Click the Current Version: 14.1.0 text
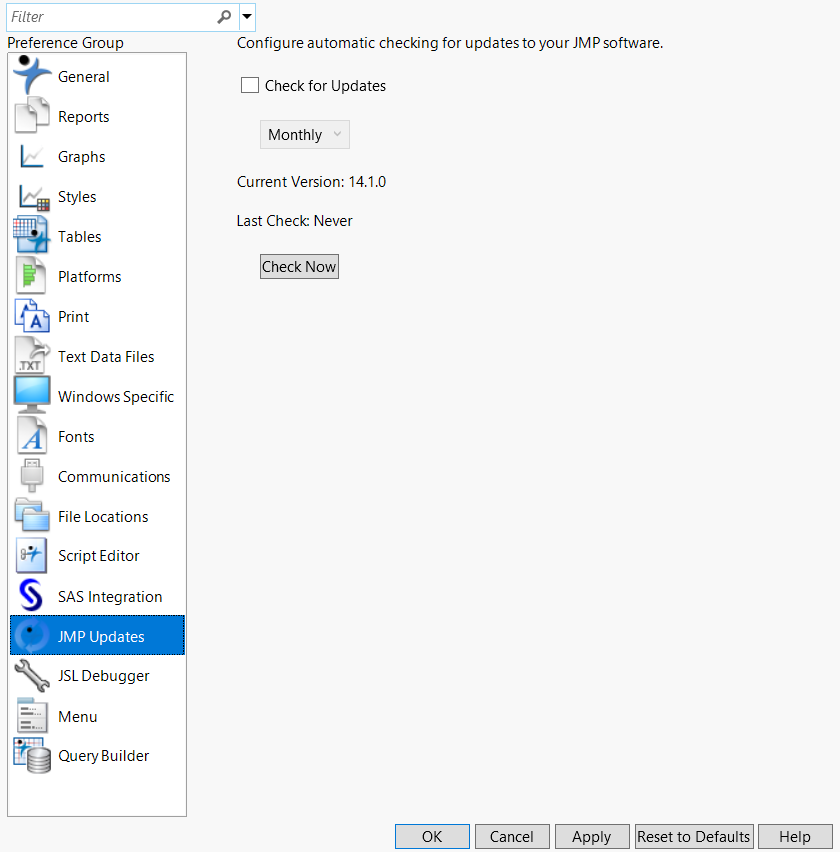This screenshot has width=840, height=852. (x=311, y=182)
